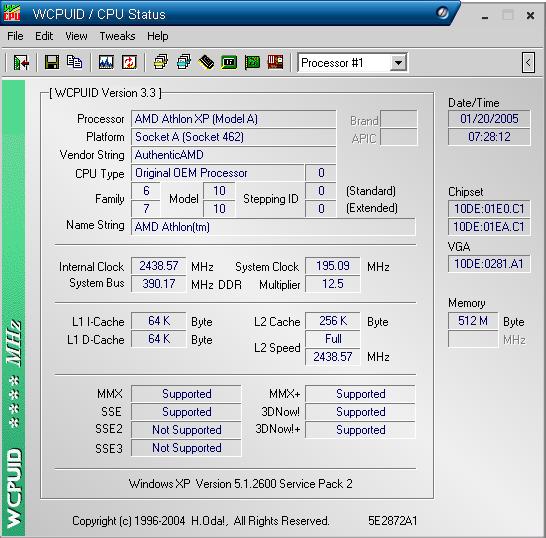546x538 pixels.
Task: Open the yellow stacked windows feature icon
Action: [x=161, y=63]
